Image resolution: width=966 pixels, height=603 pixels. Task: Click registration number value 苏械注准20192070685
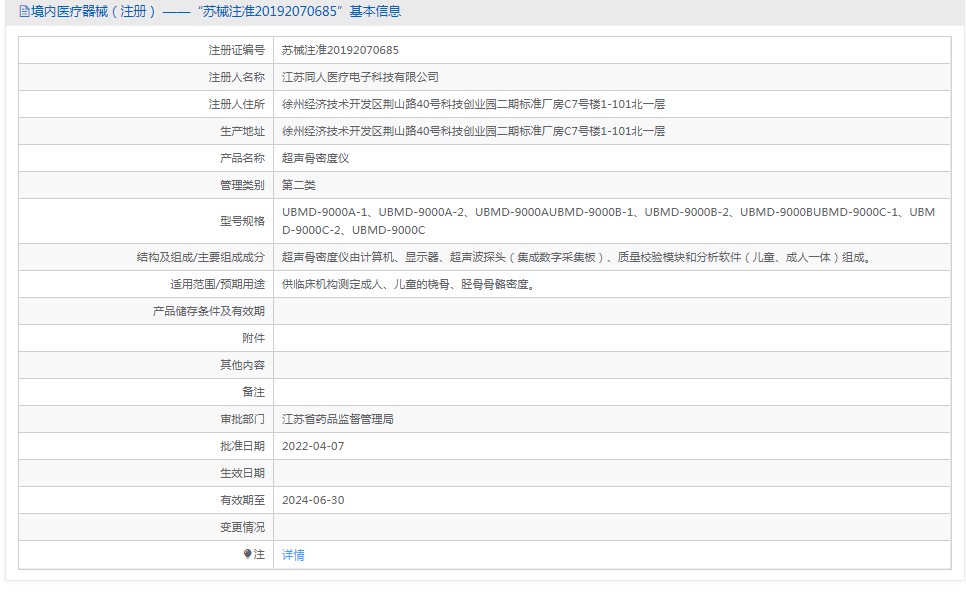(x=340, y=50)
